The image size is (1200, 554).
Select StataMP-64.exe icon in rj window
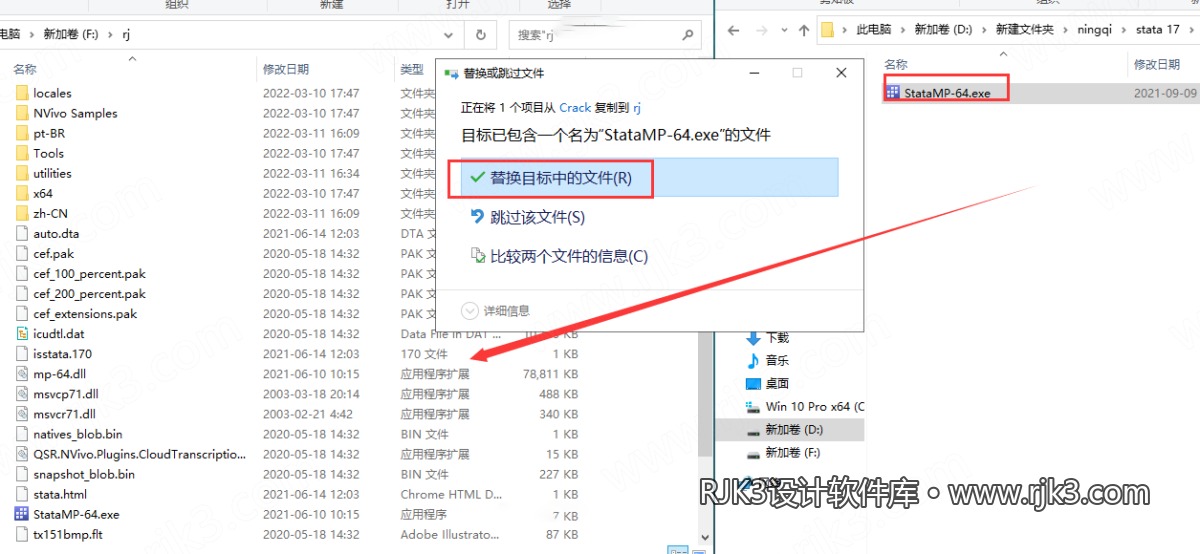[x=22, y=514]
